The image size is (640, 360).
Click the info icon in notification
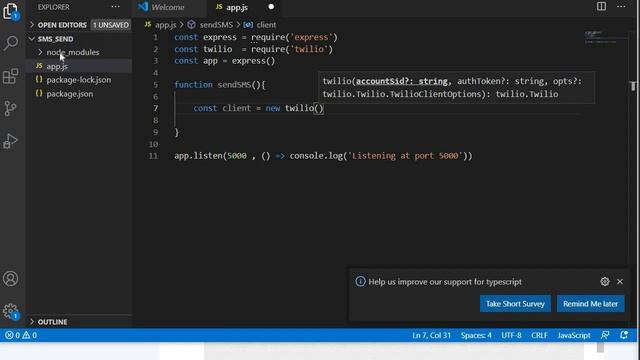(x=360, y=282)
